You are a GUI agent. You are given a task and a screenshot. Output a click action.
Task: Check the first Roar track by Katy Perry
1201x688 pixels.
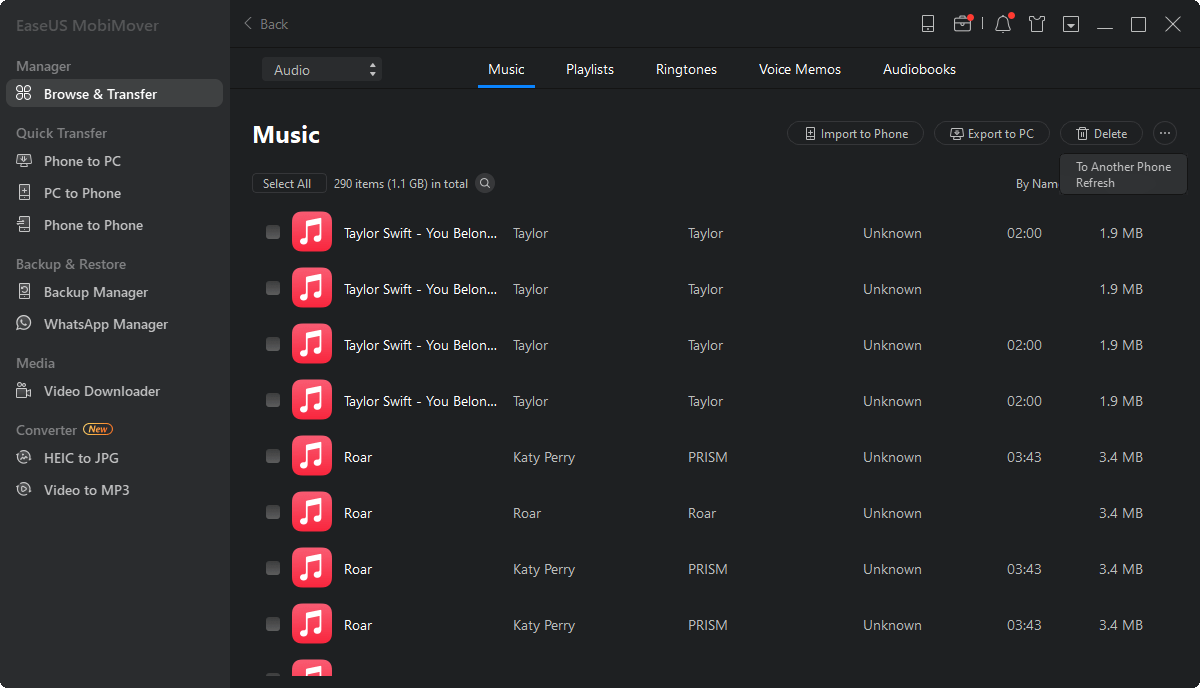tap(273, 457)
